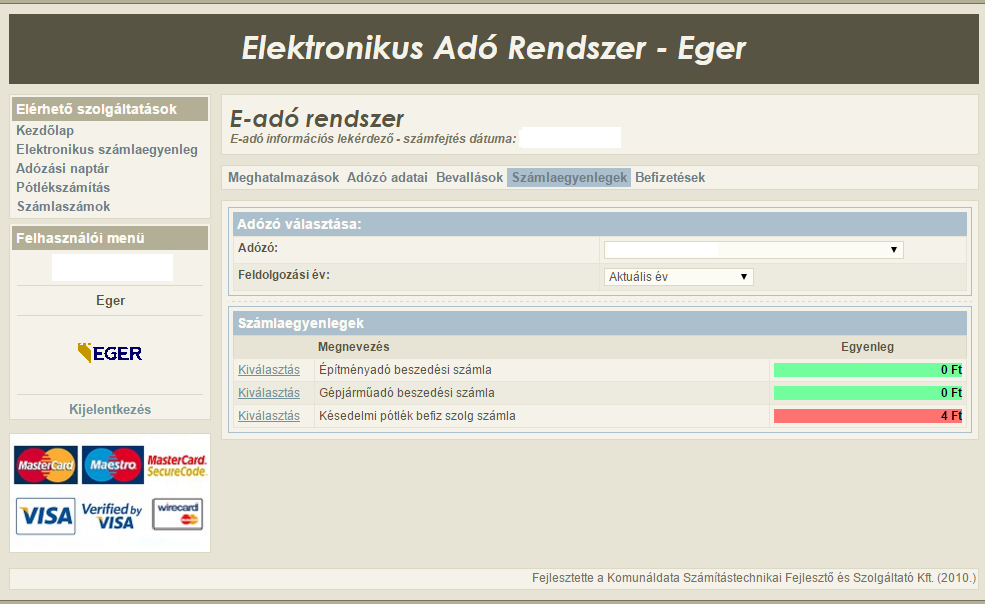Switch to the Adózó adatai tab
Screen dimensions: 985x604
387,178
